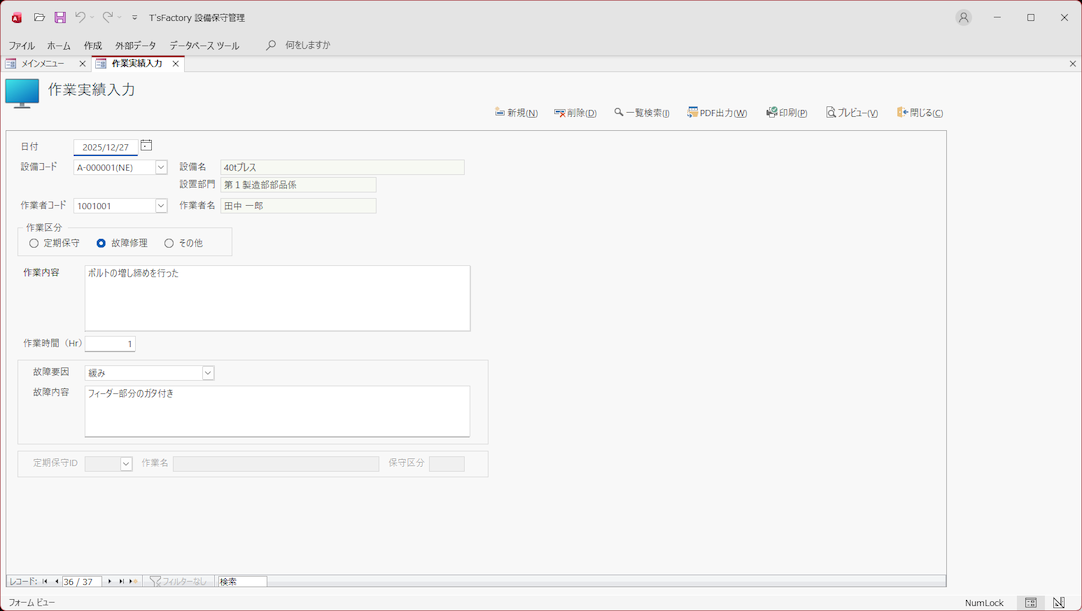Click the open folder icon in the title bar
1082x611 pixels.
click(39, 17)
